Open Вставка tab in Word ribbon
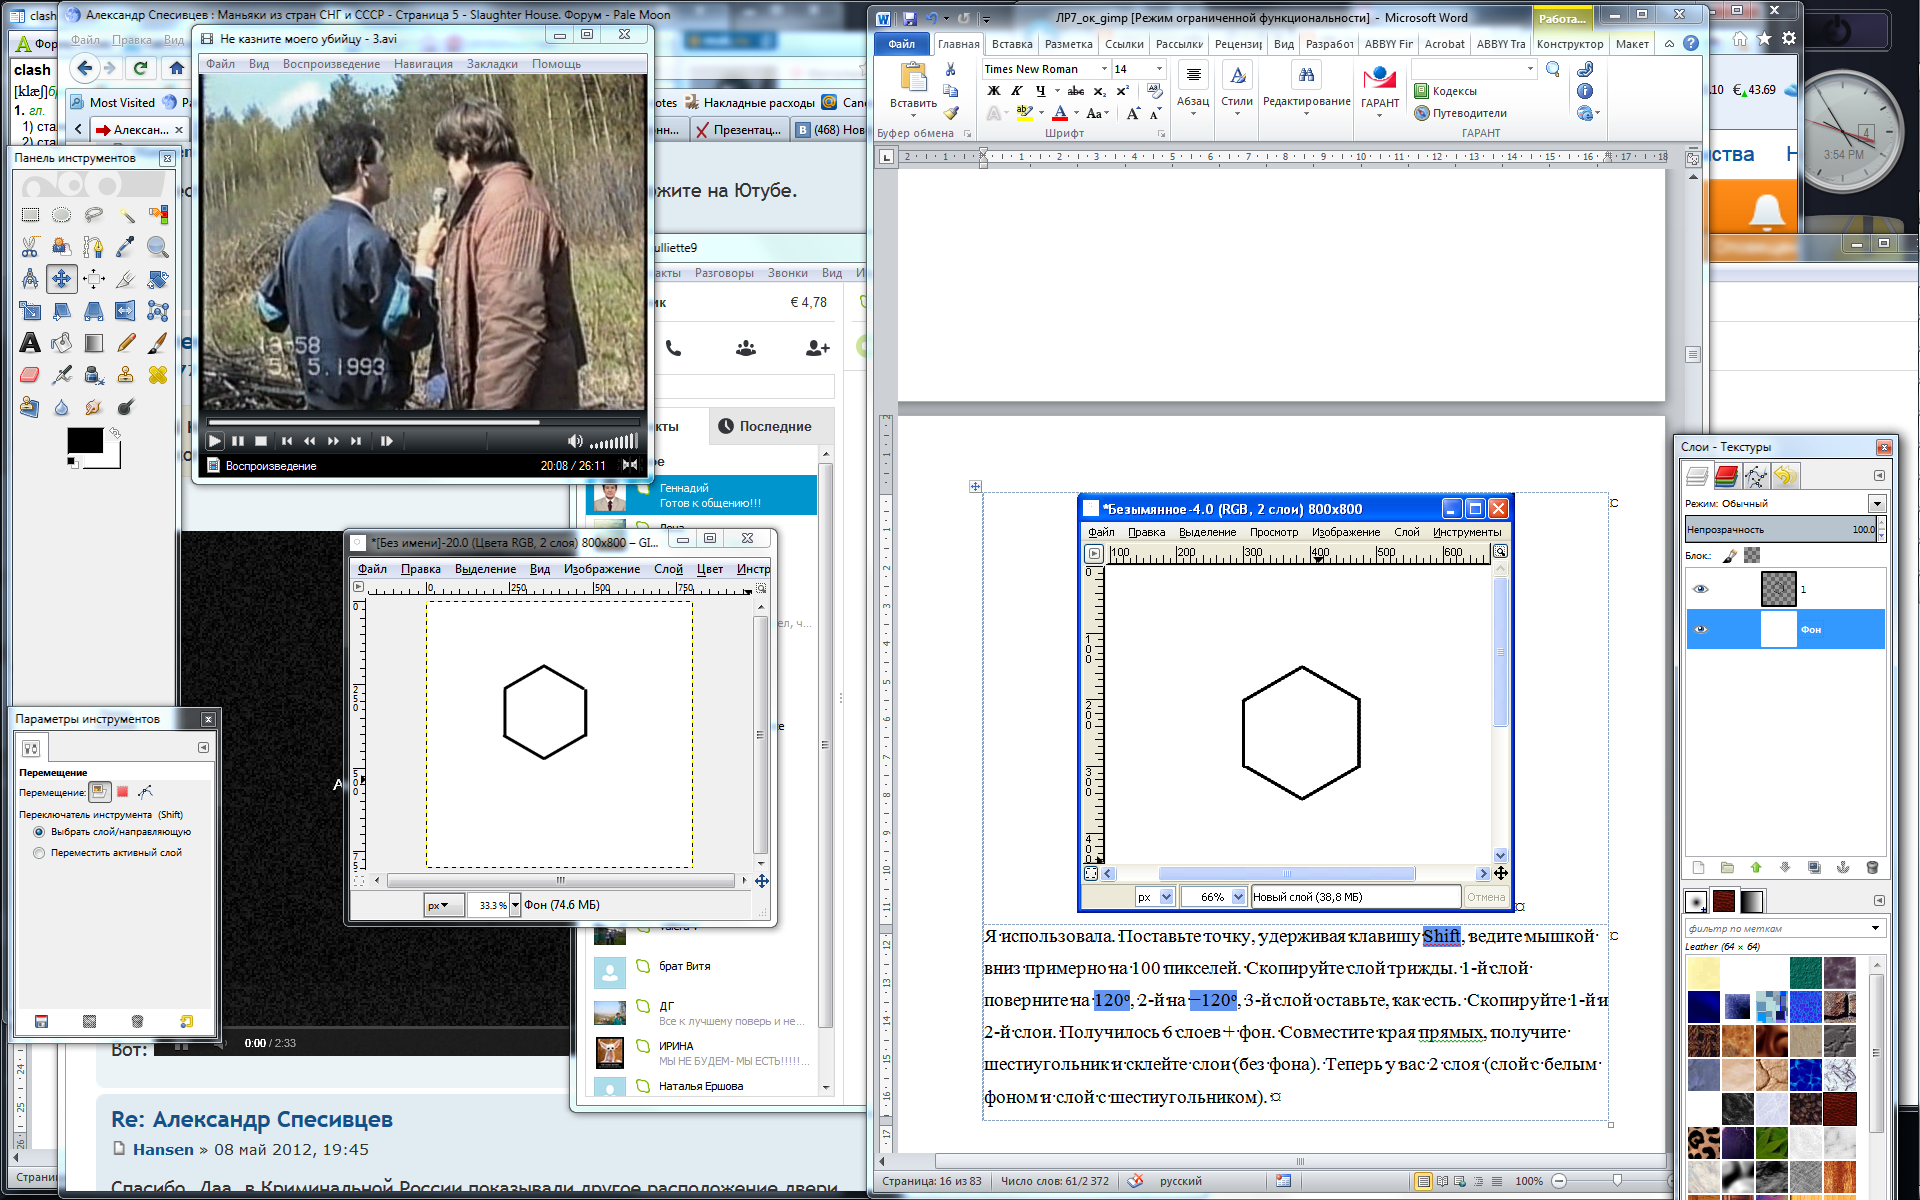Viewport: 1920px width, 1200px height. pos(1012,44)
